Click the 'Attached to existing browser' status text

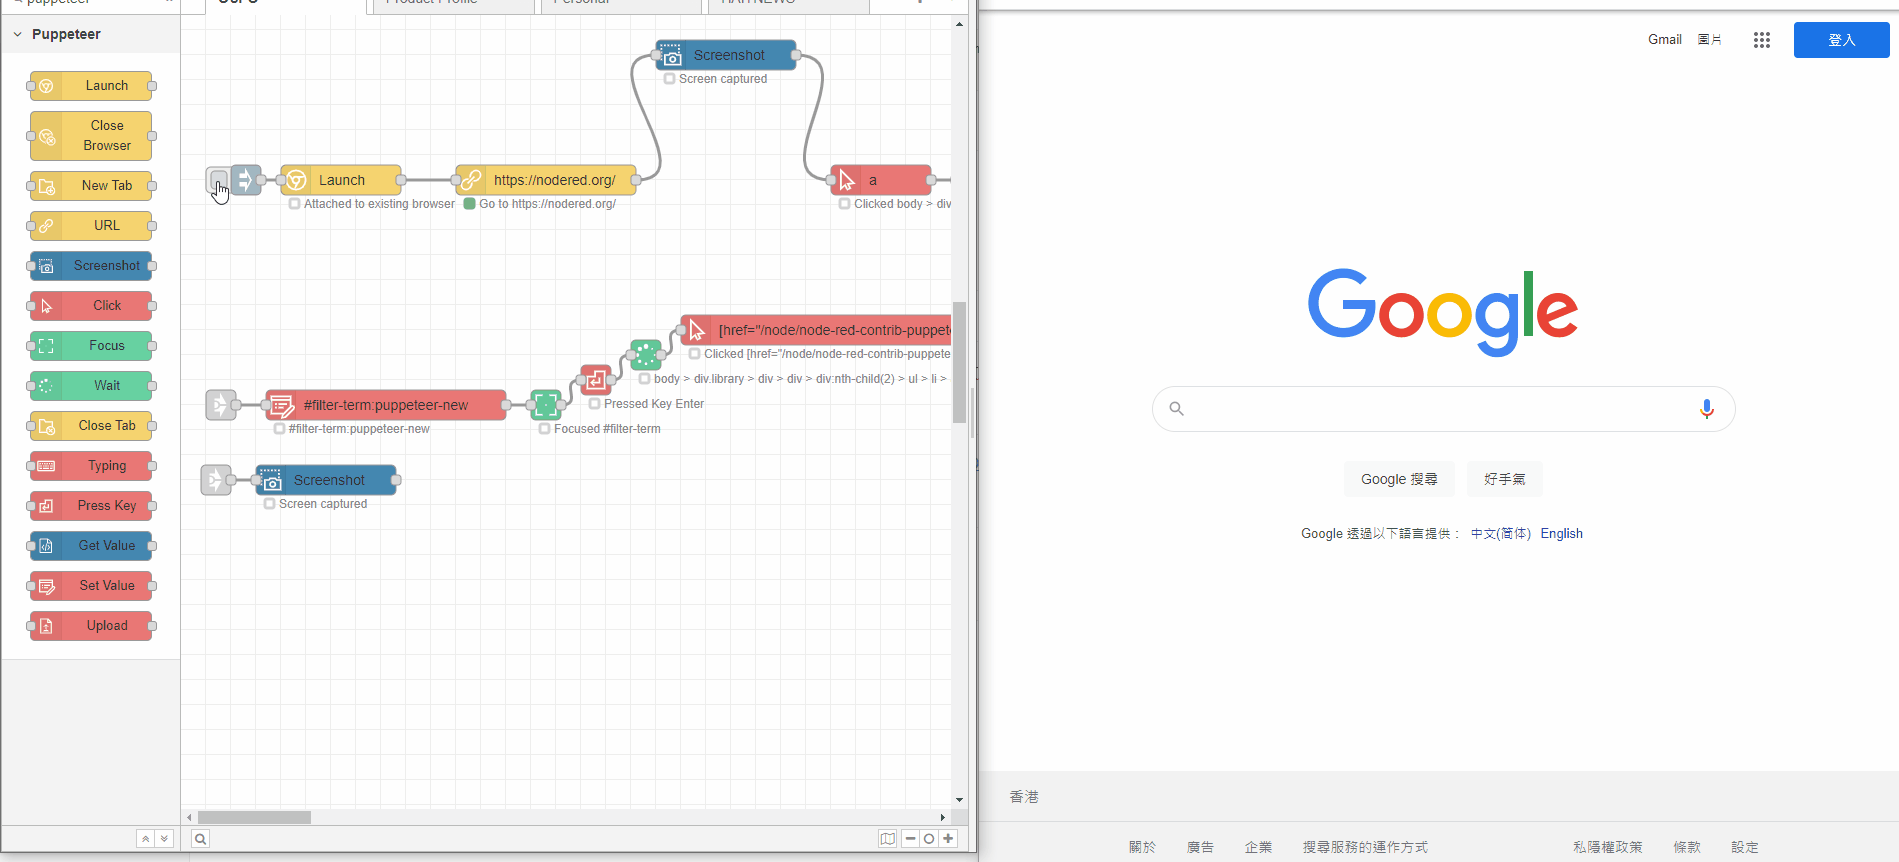point(379,204)
